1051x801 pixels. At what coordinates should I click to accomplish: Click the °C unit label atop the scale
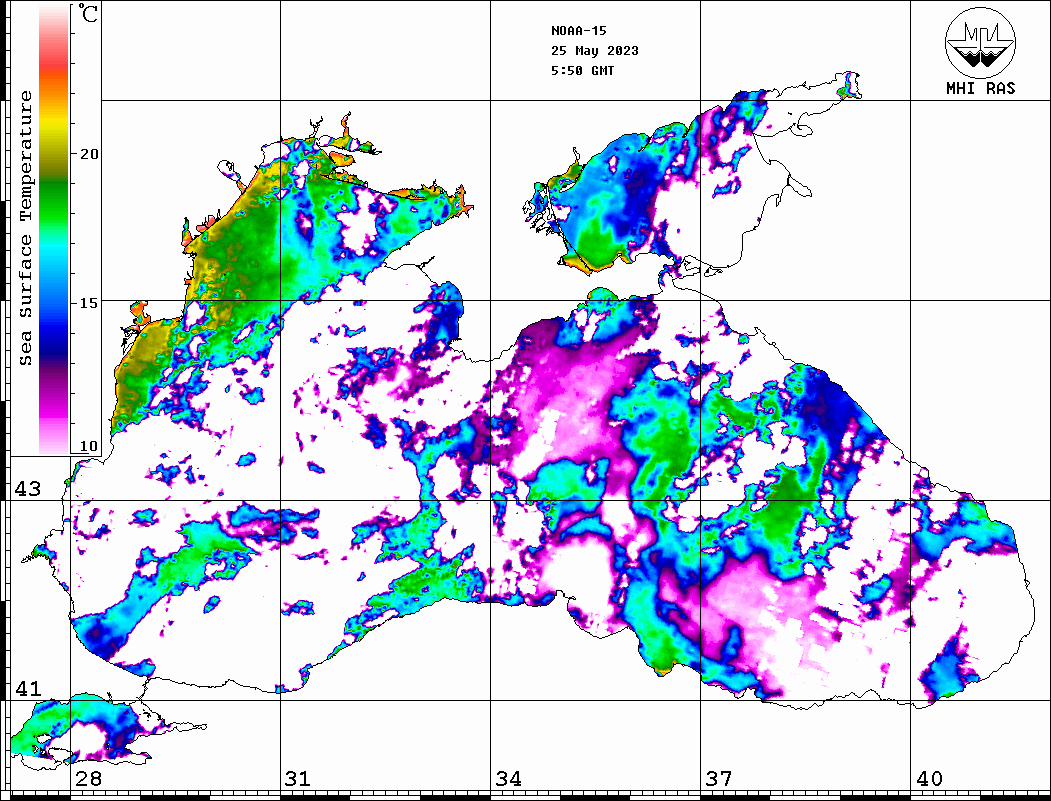pos(88,14)
